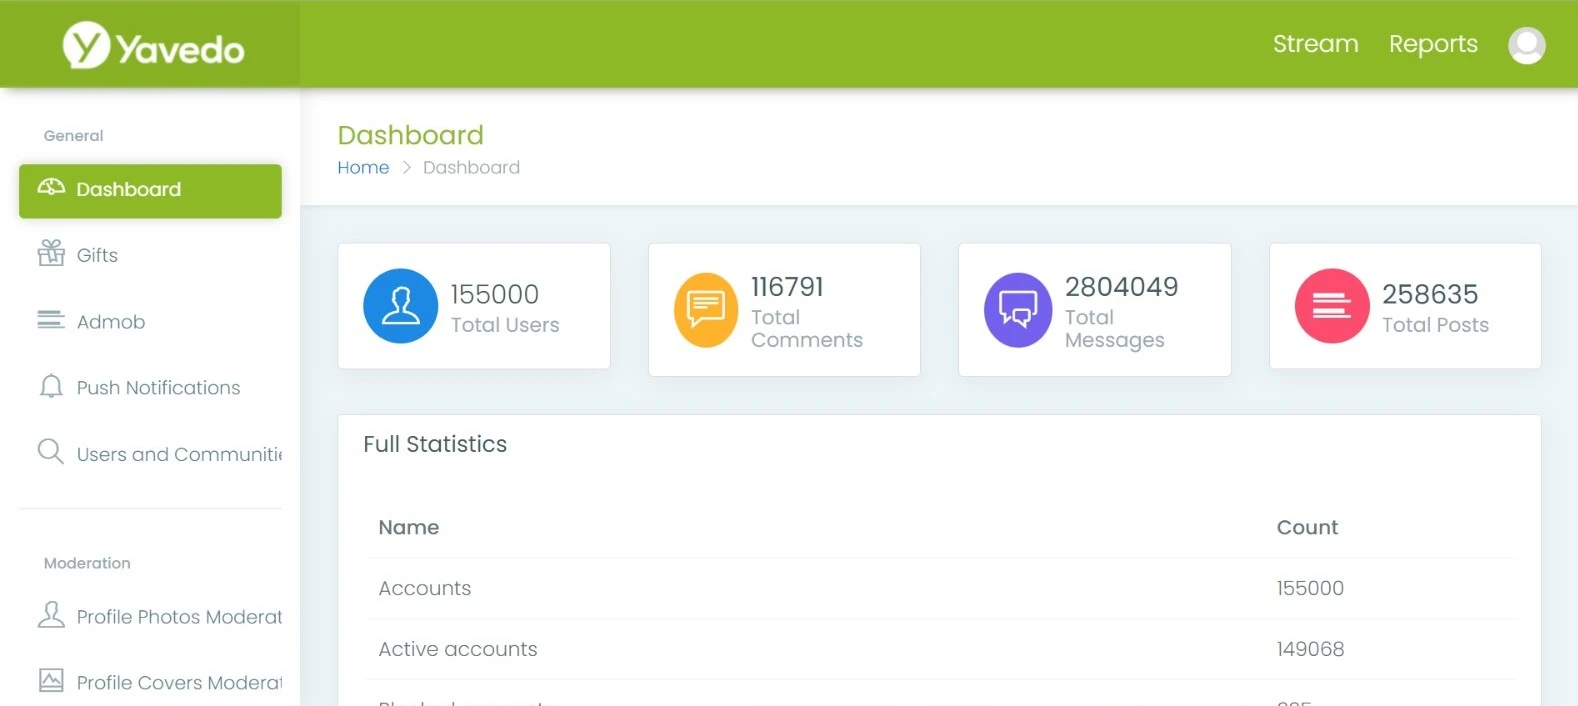Click the red Total Posts icon
This screenshot has height=706, width=1578.
pyautogui.click(x=1331, y=306)
